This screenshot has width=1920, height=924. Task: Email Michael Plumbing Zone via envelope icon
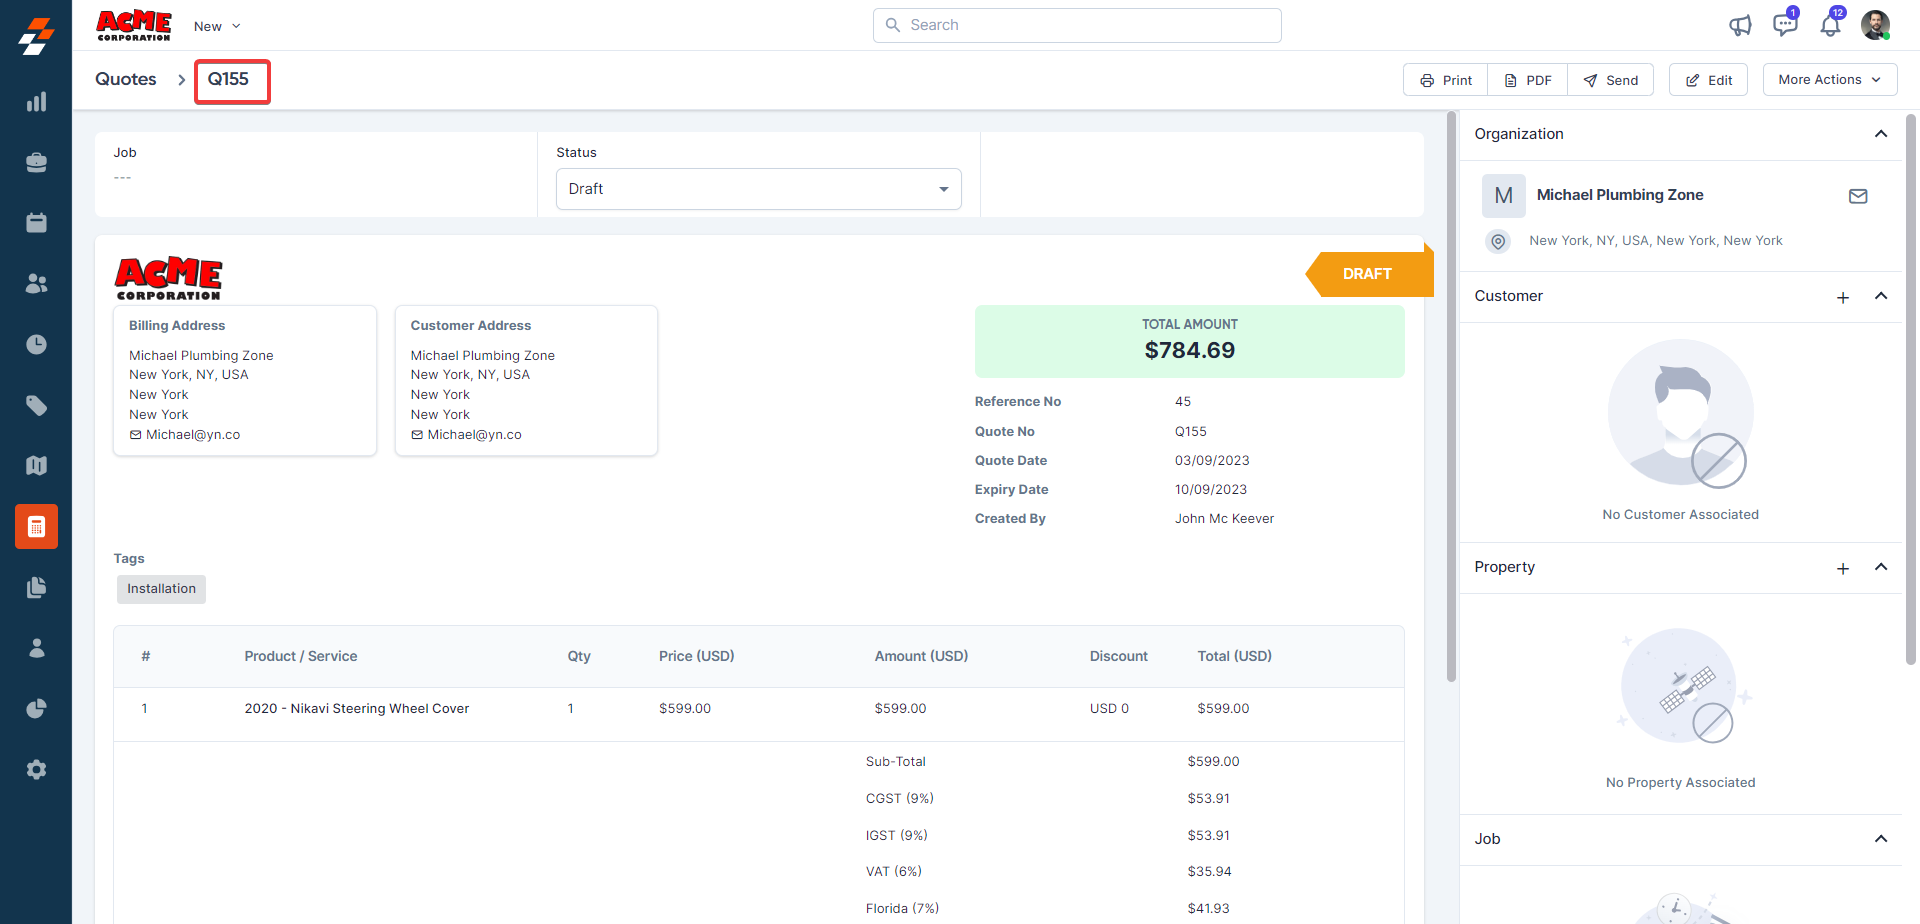point(1858,196)
